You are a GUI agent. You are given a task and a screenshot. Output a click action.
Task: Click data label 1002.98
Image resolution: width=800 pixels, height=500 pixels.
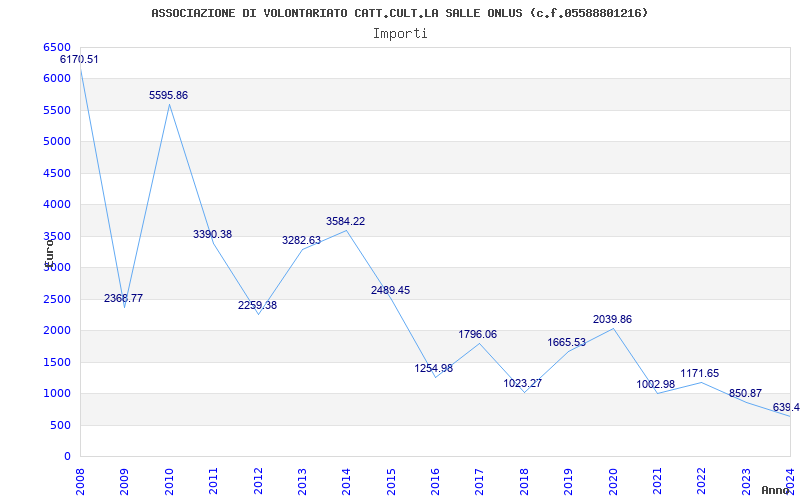coord(656,384)
